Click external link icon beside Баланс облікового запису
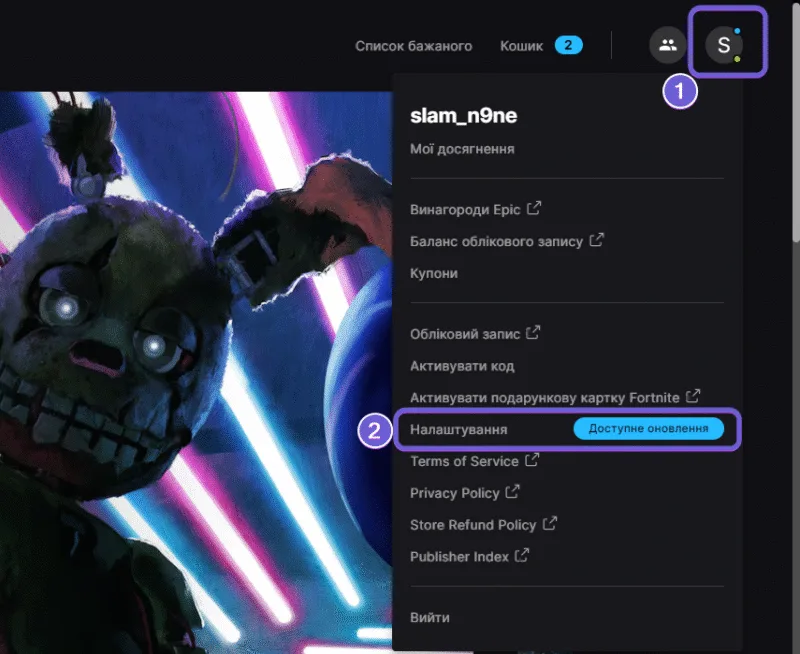The height and width of the screenshot is (654, 800). (596, 240)
